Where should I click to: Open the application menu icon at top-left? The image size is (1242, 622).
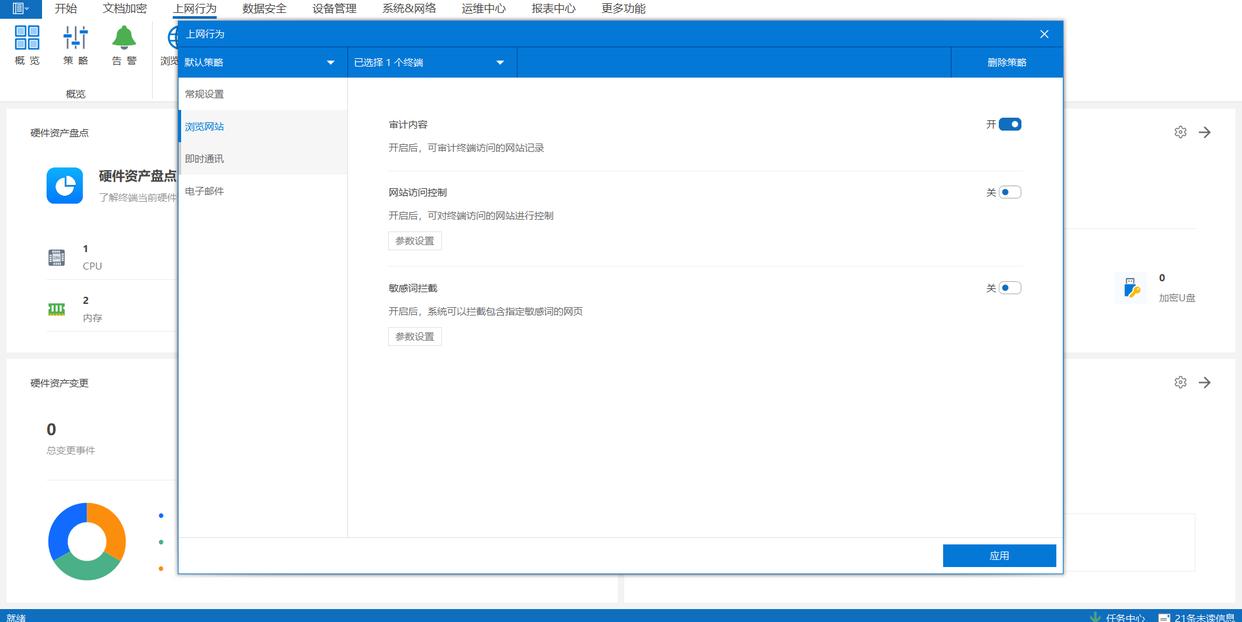pyautogui.click(x=20, y=8)
